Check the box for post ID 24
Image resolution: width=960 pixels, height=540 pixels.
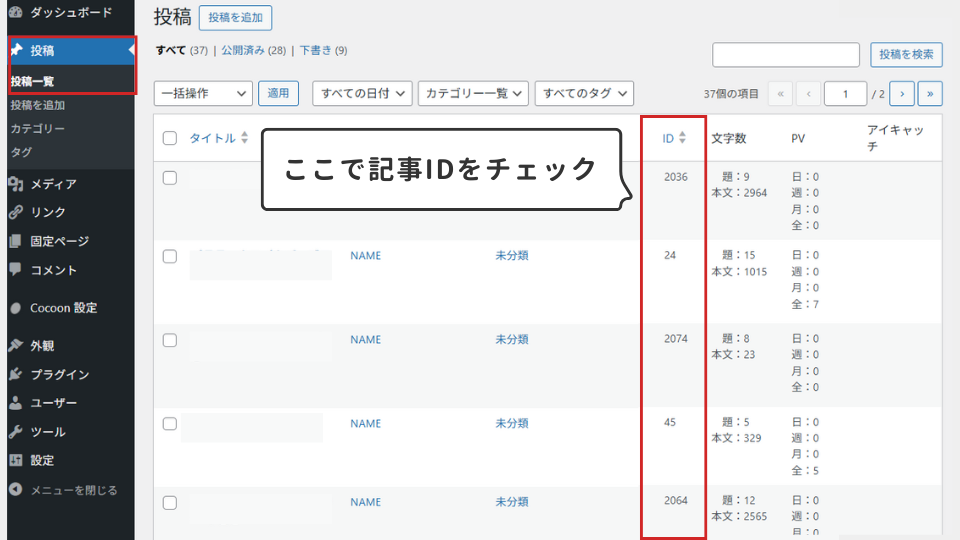[x=170, y=257]
